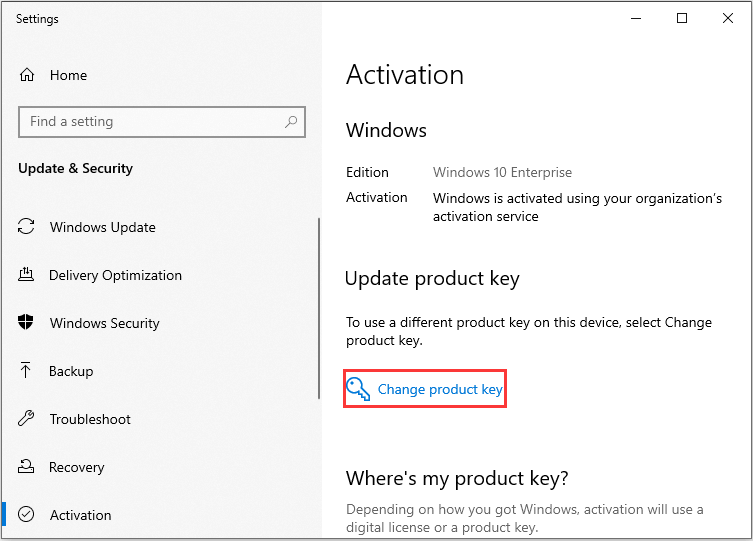Click the search magnifier icon

[x=291, y=122]
